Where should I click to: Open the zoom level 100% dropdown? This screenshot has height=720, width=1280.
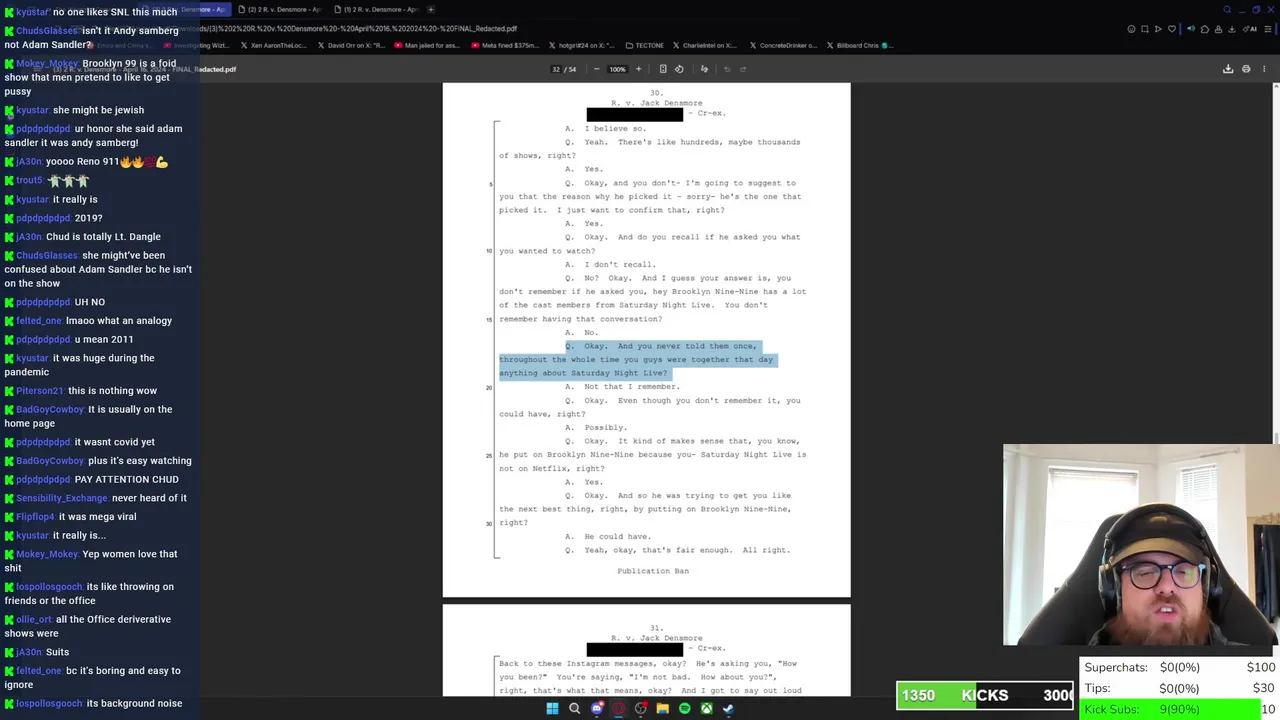point(617,69)
